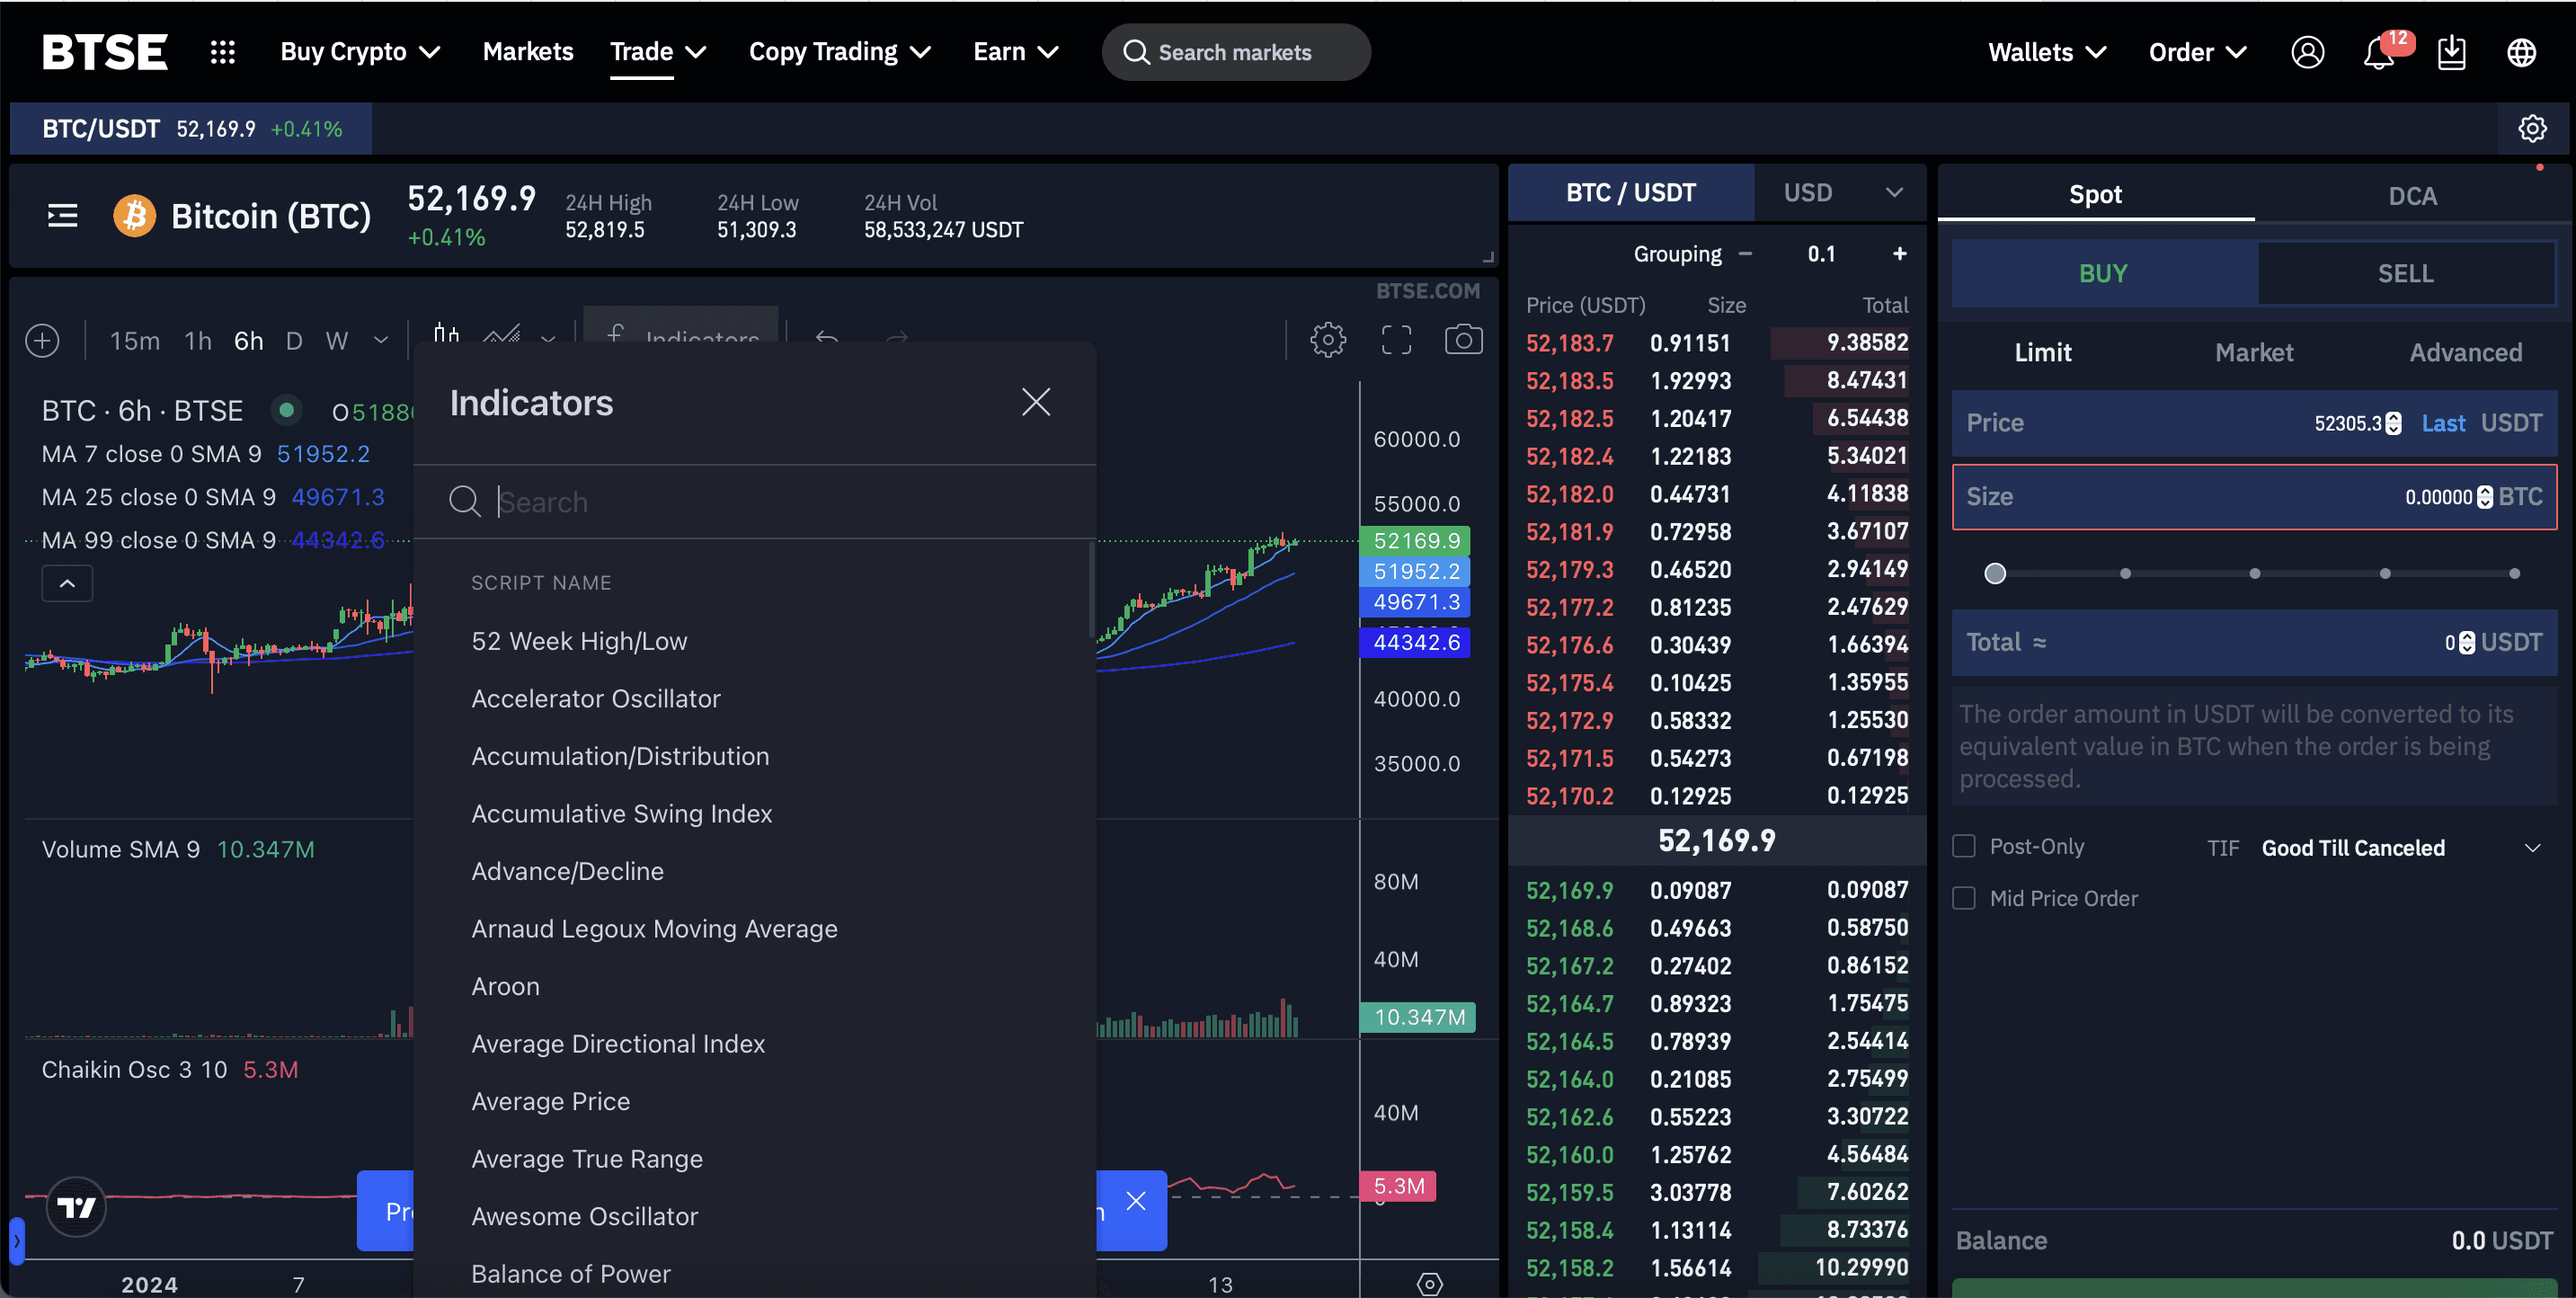
Task: Set size slider to the midpoint dot
Action: coord(2254,573)
